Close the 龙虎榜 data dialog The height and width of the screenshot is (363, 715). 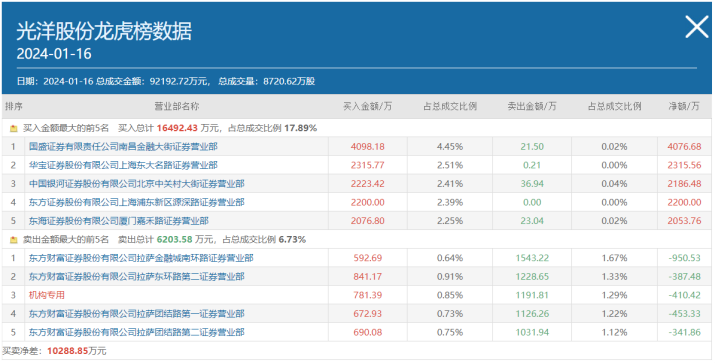pos(697,27)
